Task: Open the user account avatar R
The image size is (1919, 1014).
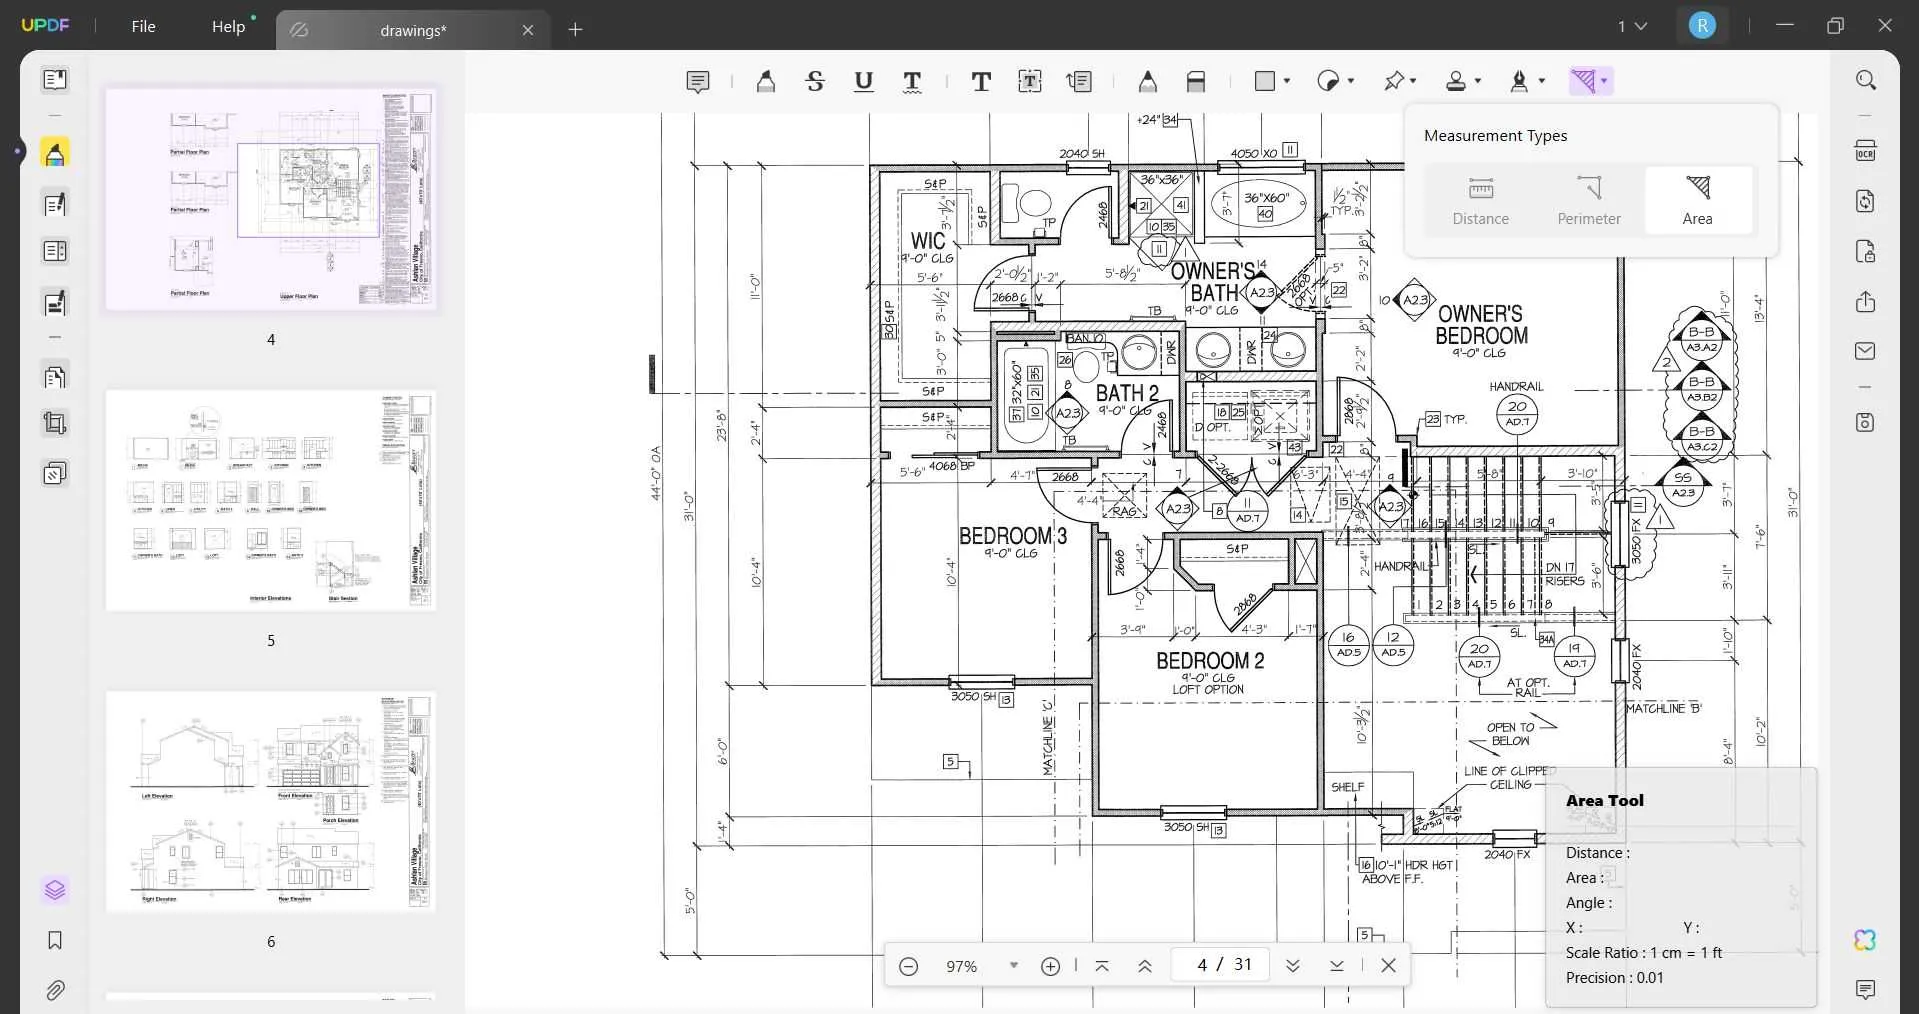Action: pyautogui.click(x=1702, y=26)
